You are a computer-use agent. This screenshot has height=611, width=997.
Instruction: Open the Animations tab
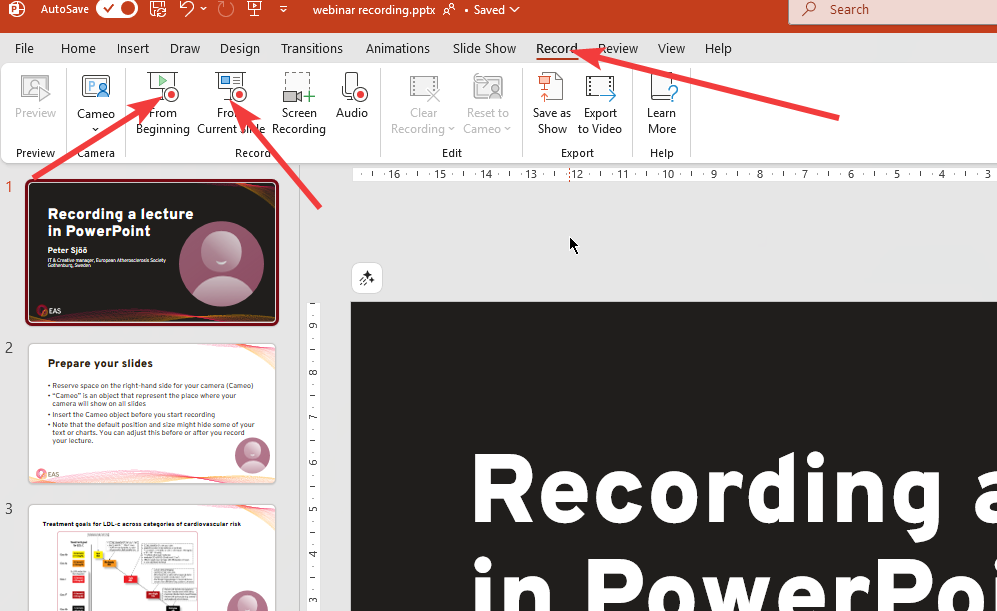click(397, 48)
